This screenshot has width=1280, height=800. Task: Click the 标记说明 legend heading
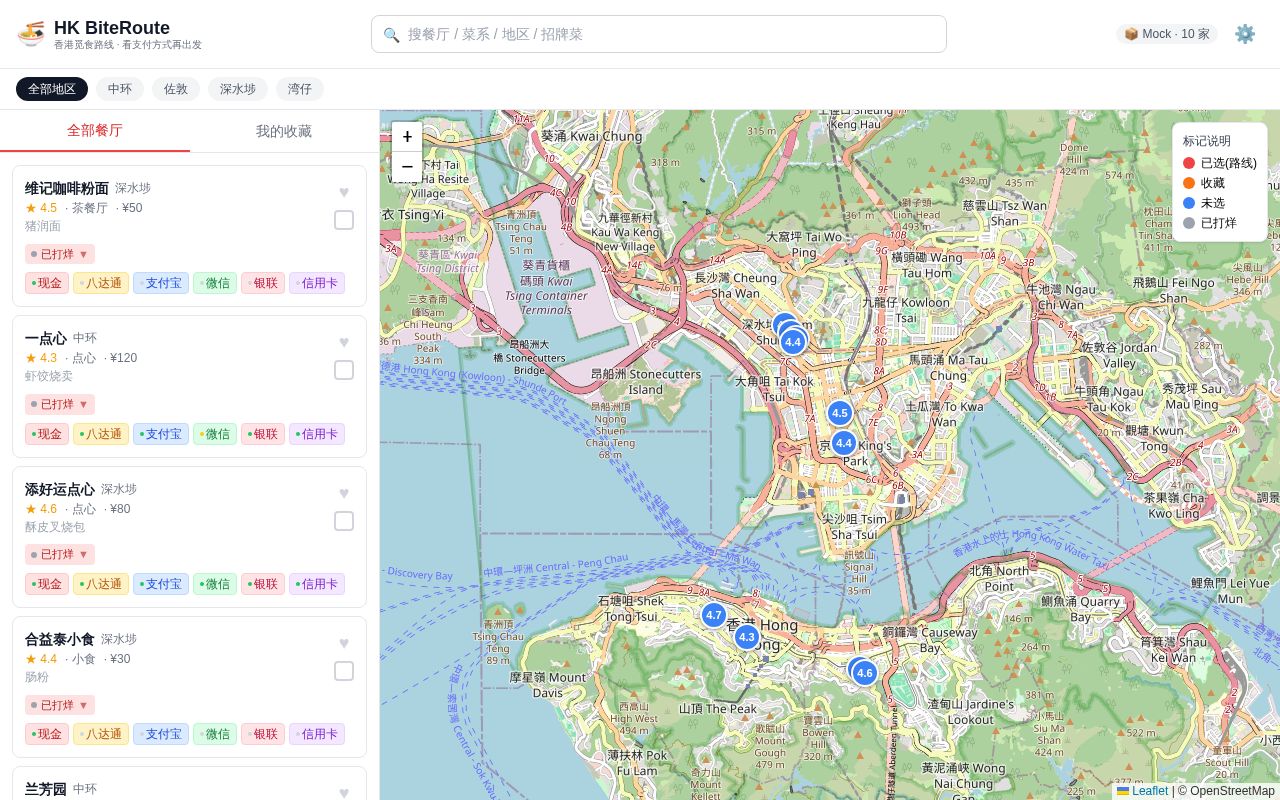[1207, 141]
